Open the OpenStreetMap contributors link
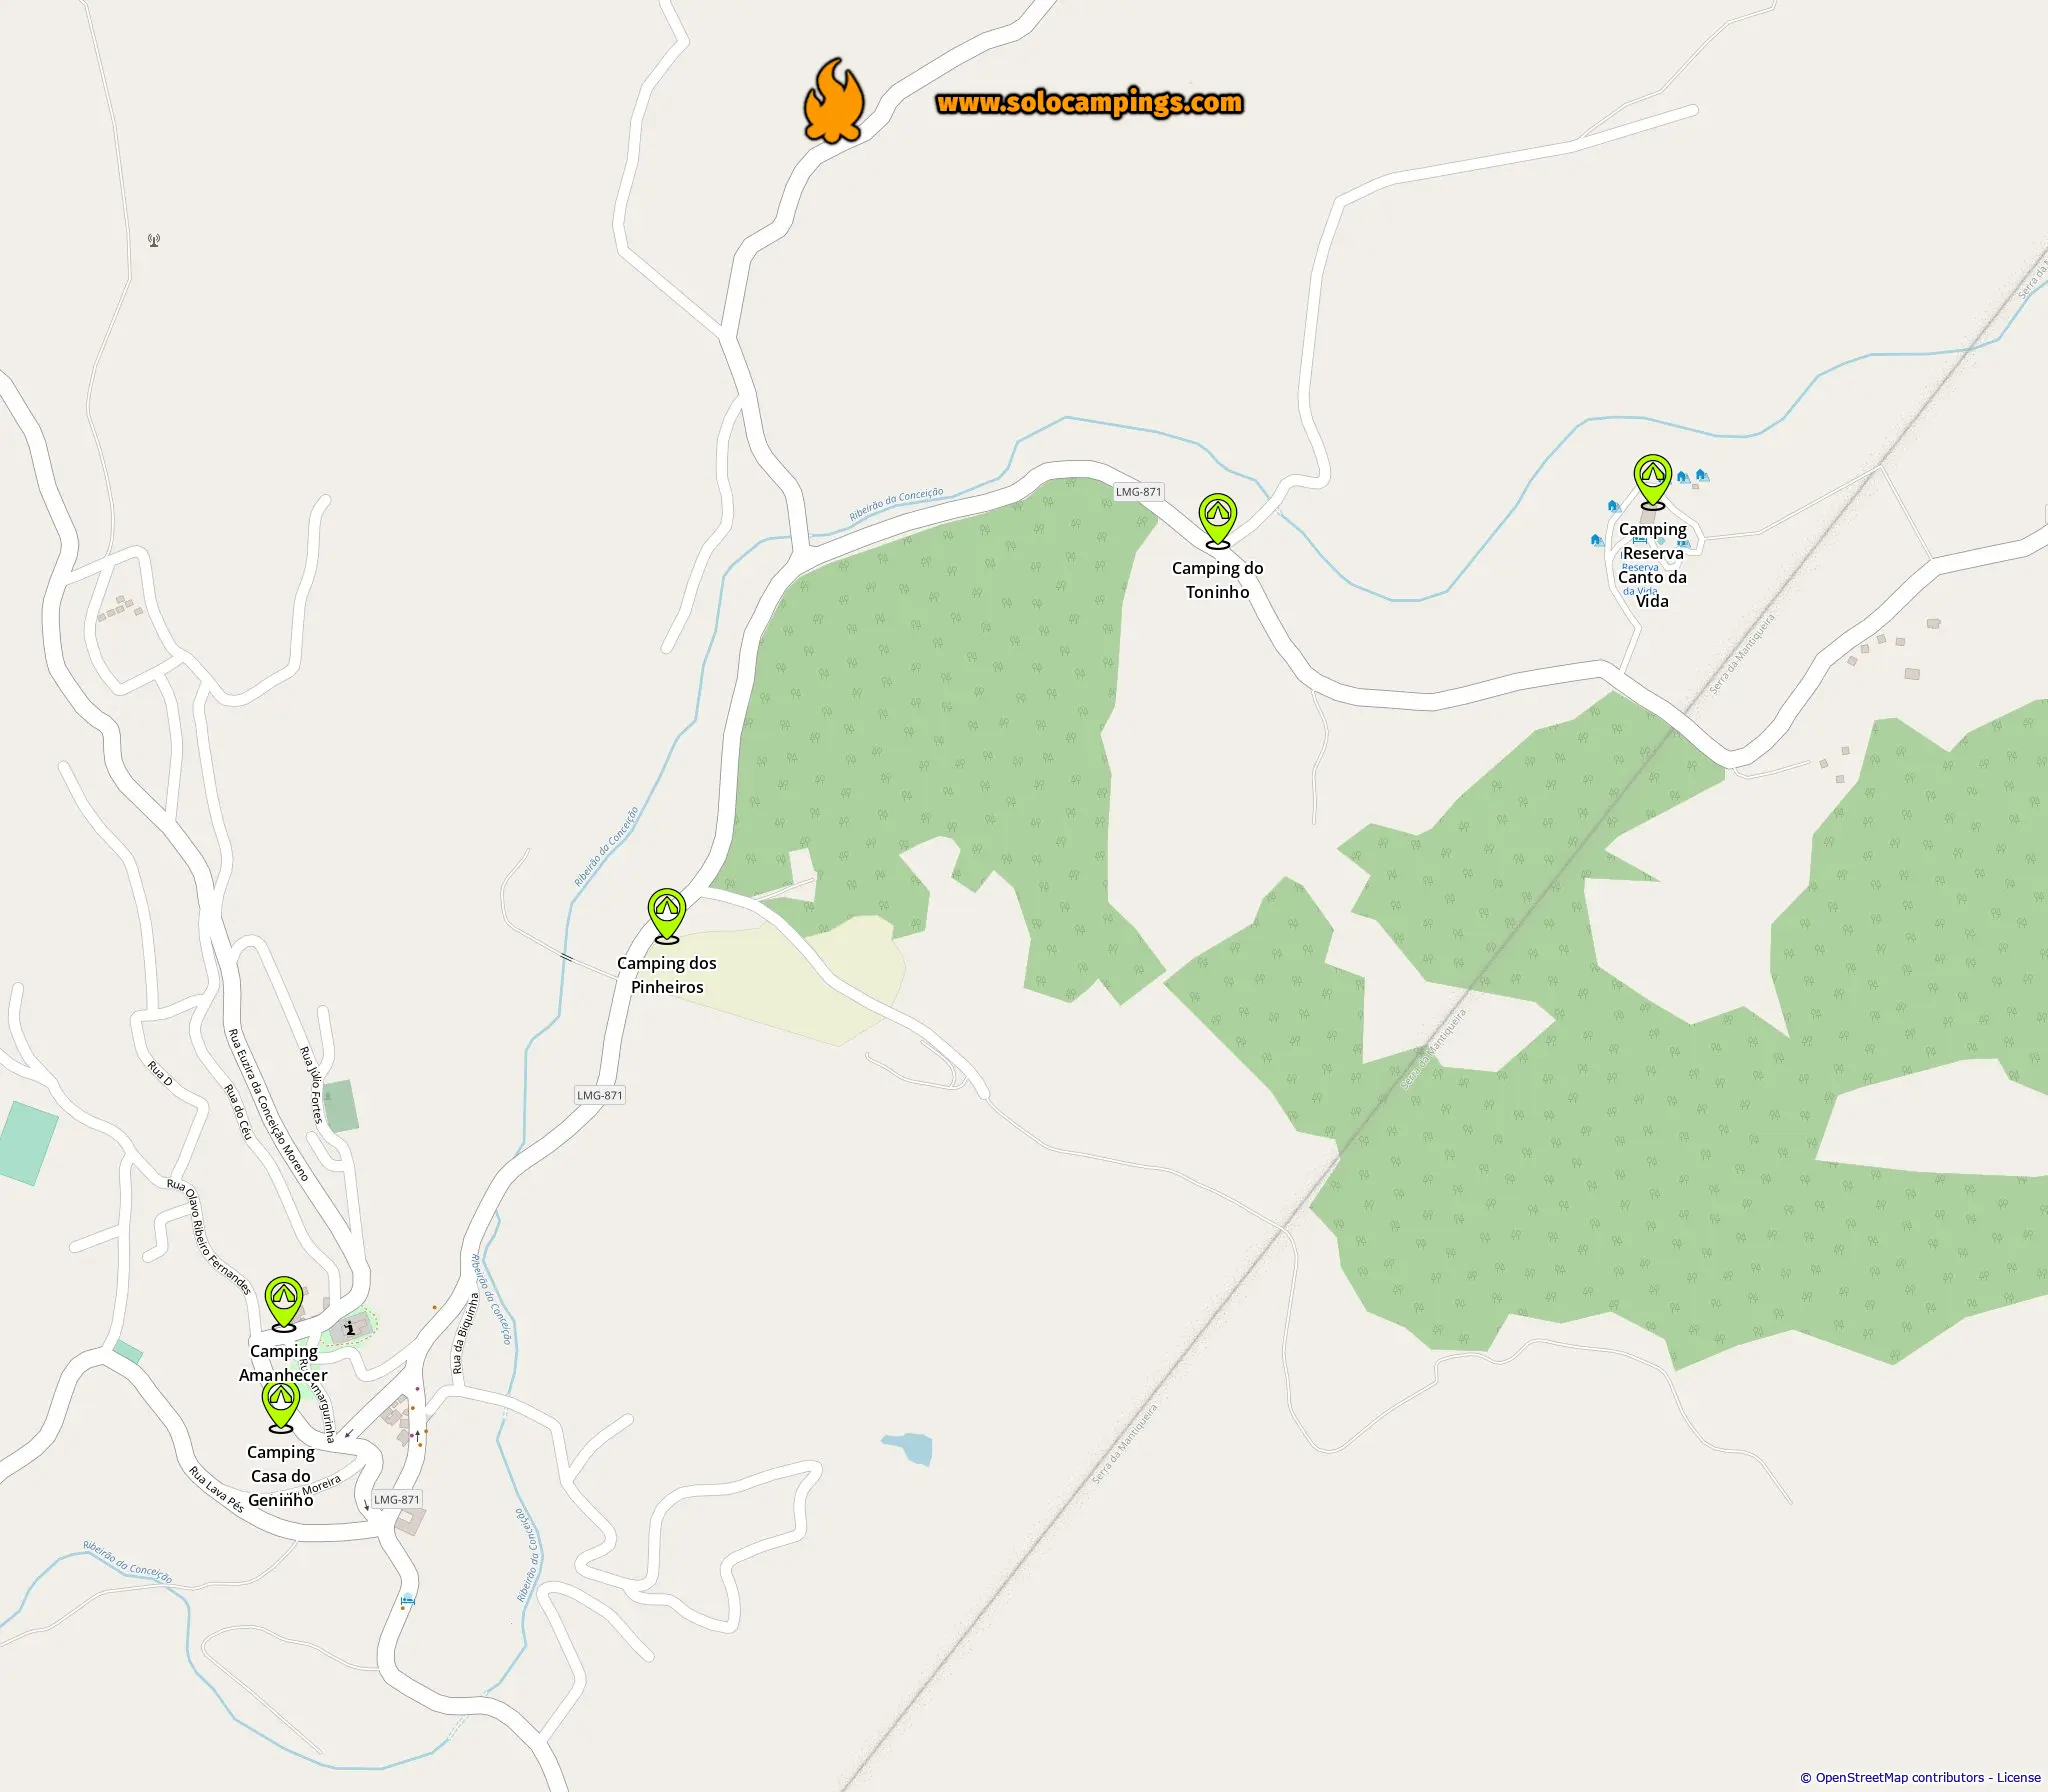Image resolution: width=2048 pixels, height=1792 pixels. pos(1899,1777)
